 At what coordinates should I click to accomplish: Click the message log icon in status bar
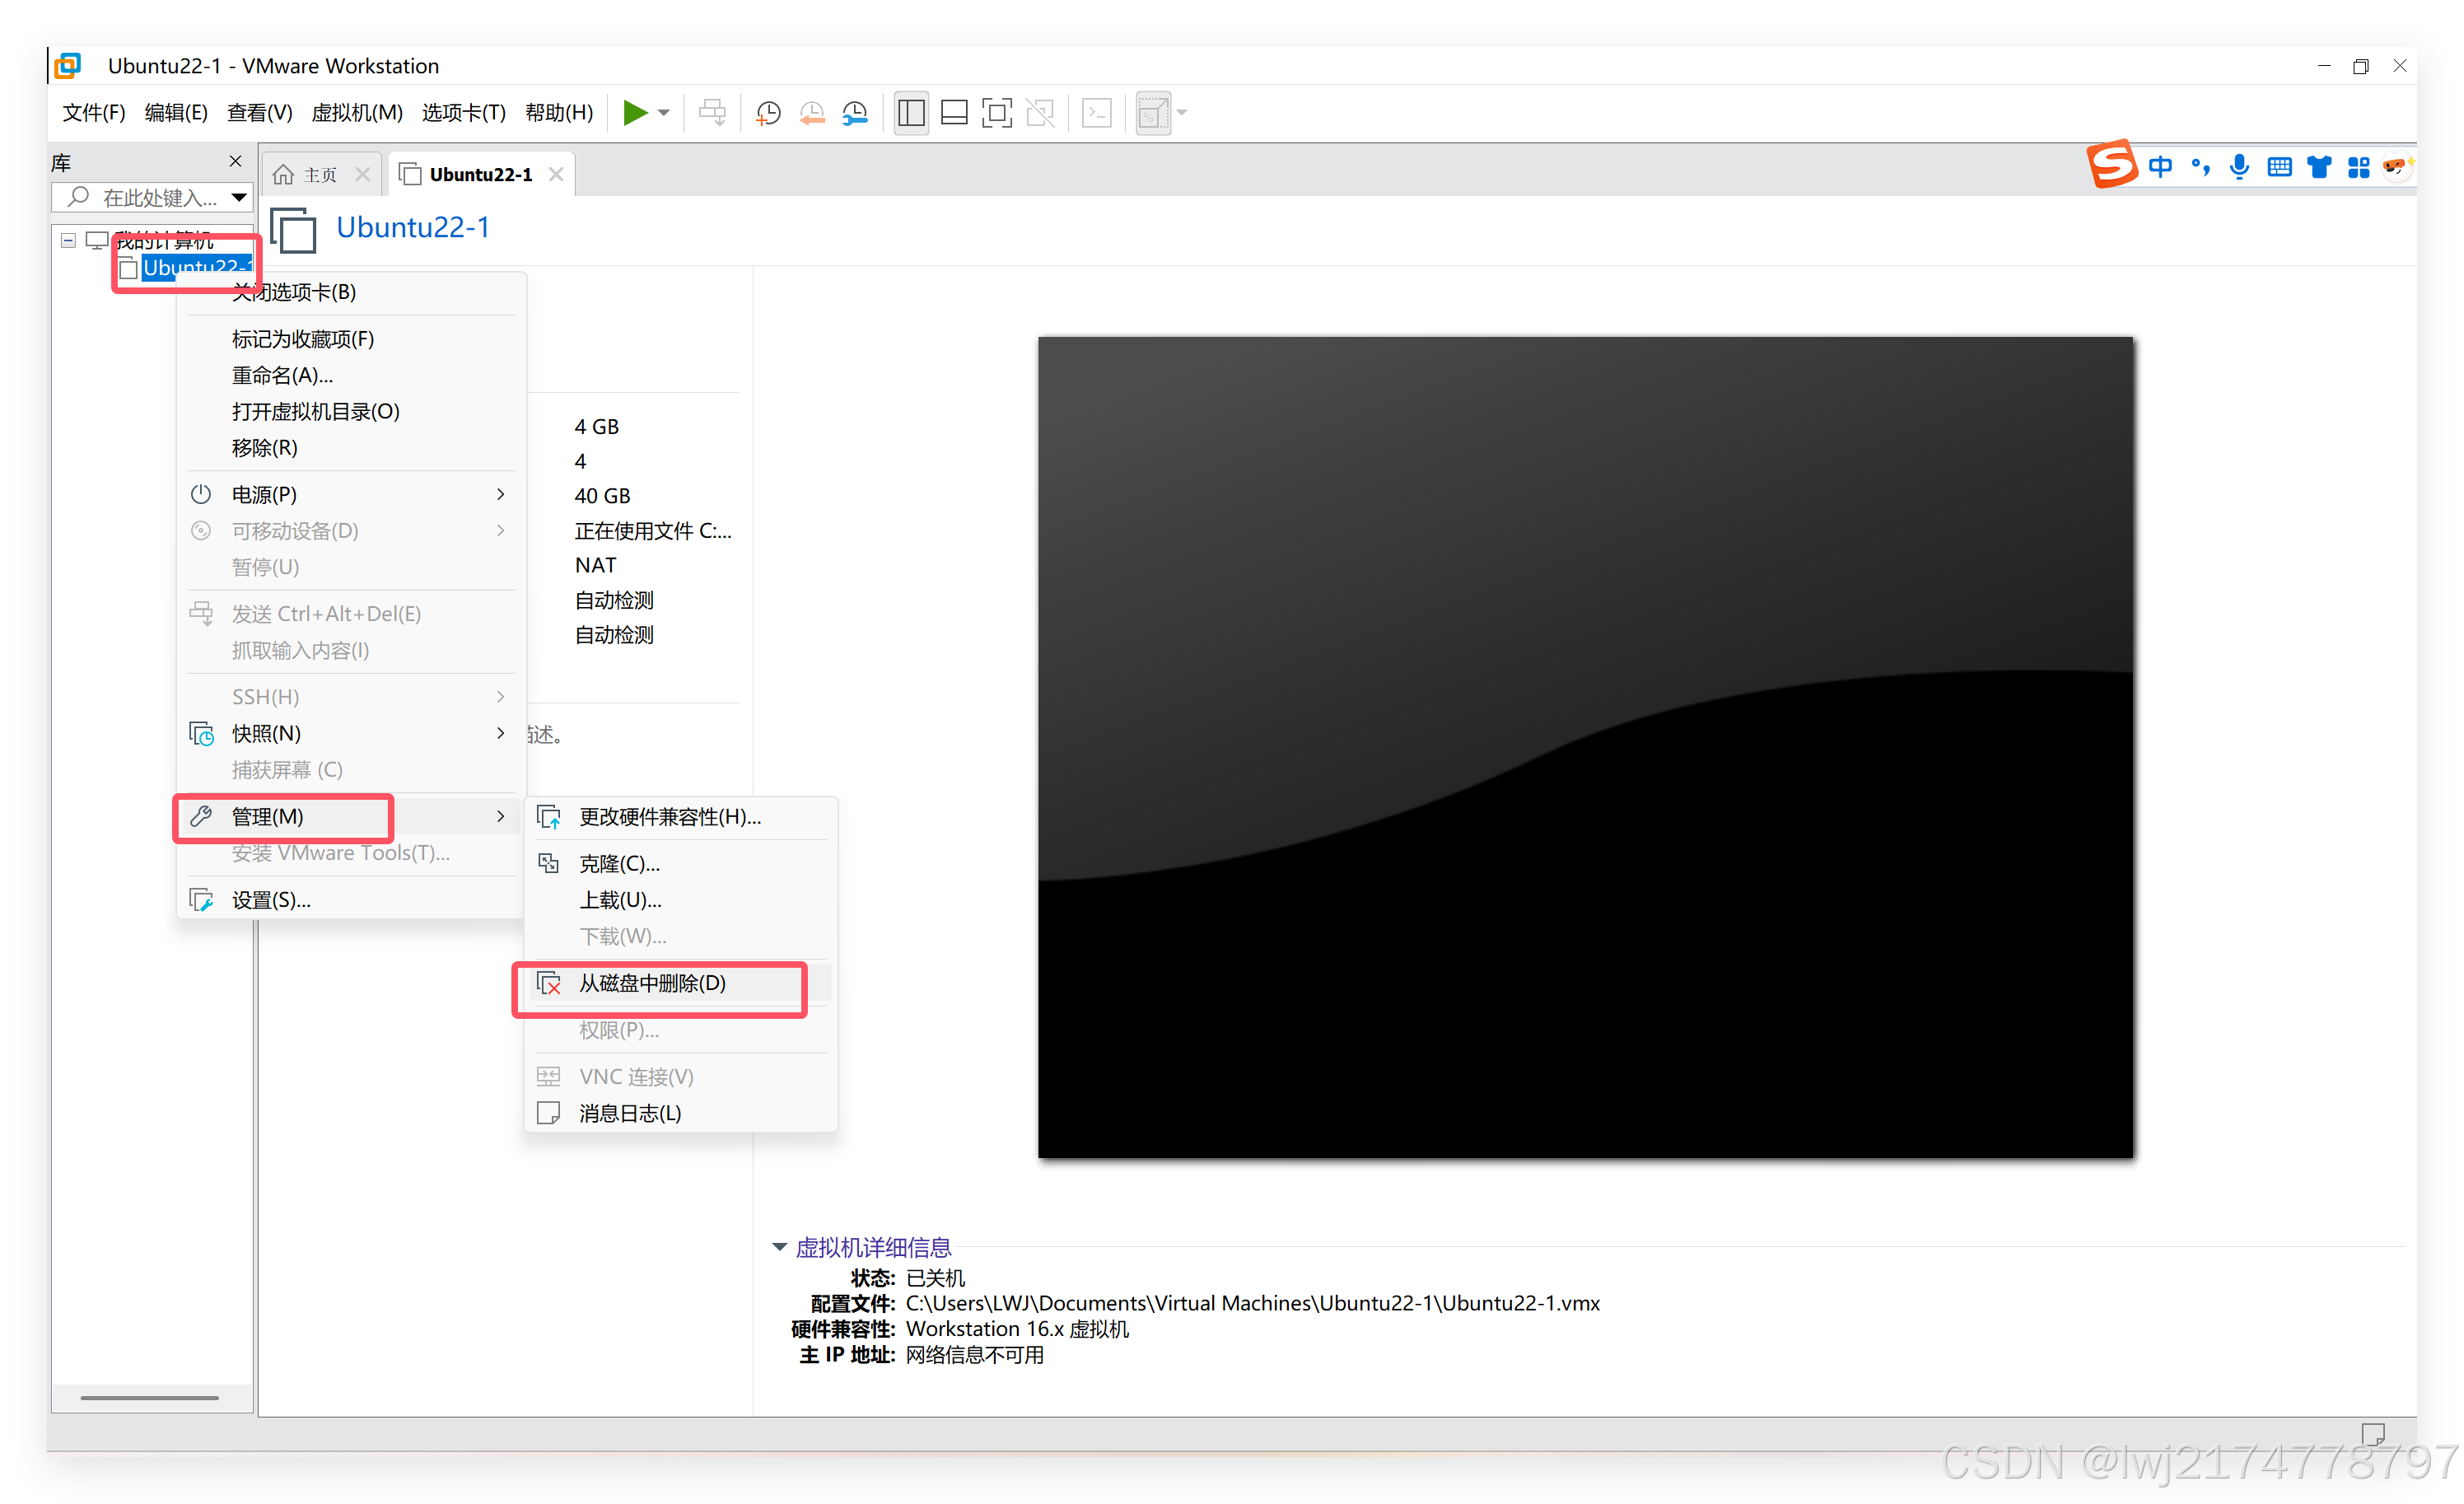click(2373, 1435)
